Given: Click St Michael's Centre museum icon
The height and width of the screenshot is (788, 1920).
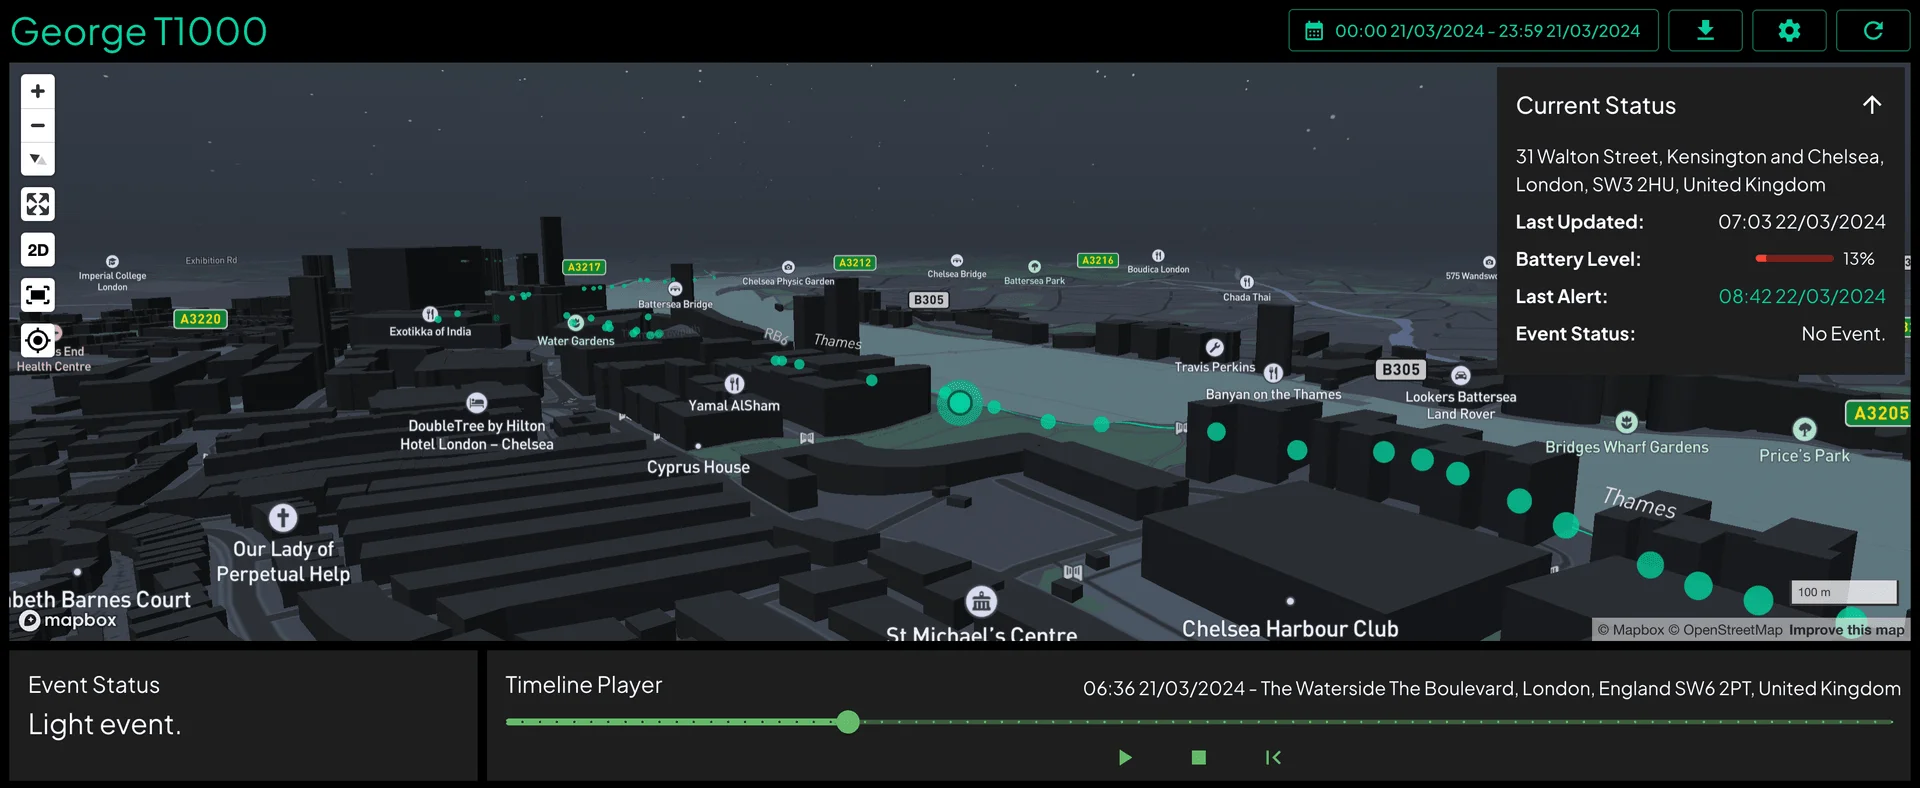Looking at the screenshot, I should pos(982,602).
